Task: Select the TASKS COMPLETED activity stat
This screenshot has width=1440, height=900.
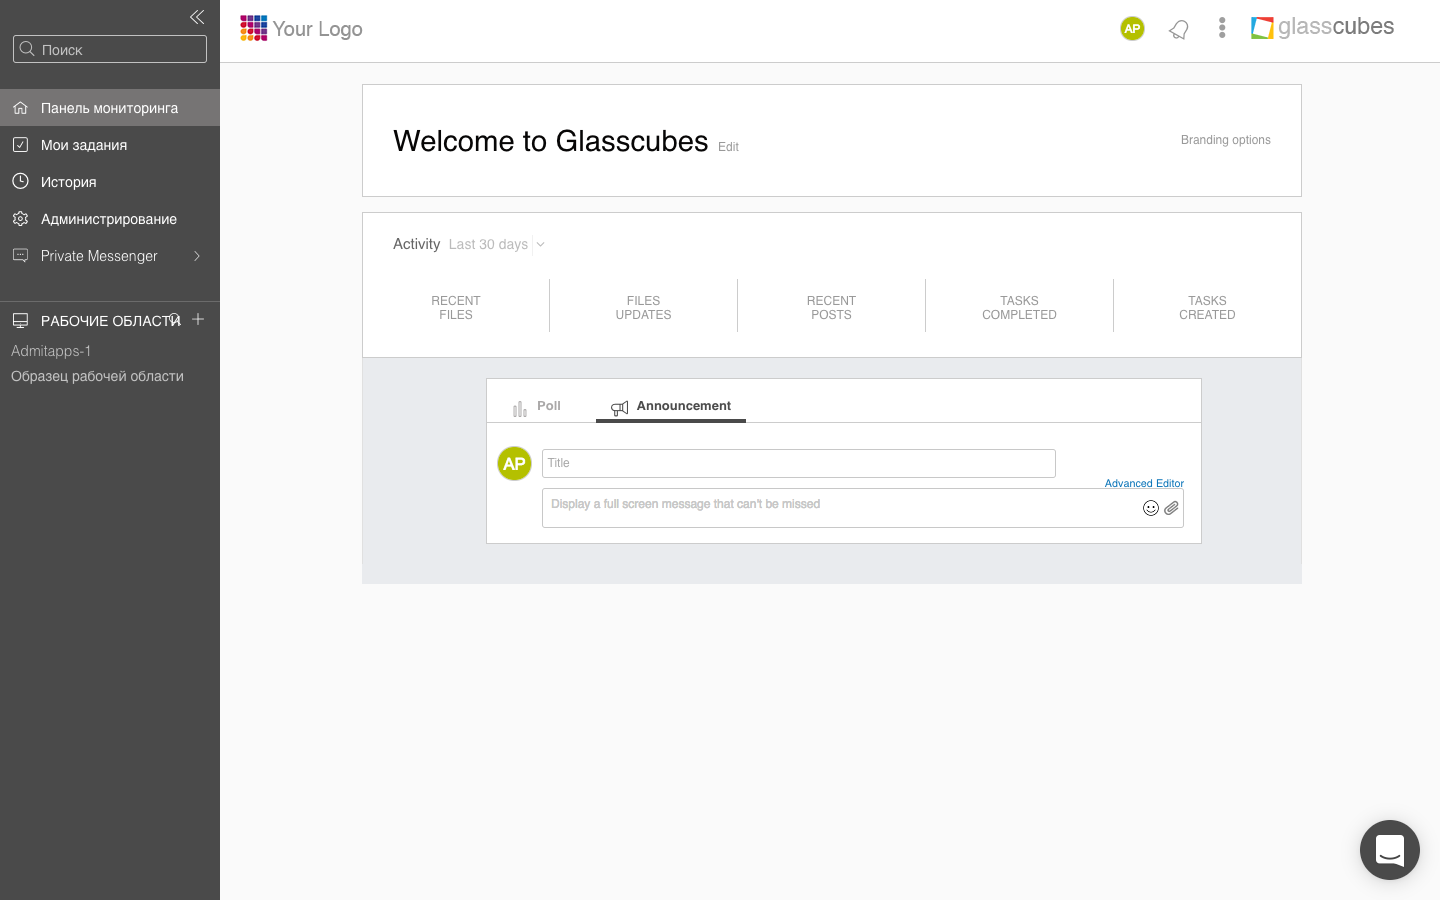Action: point(1019,308)
